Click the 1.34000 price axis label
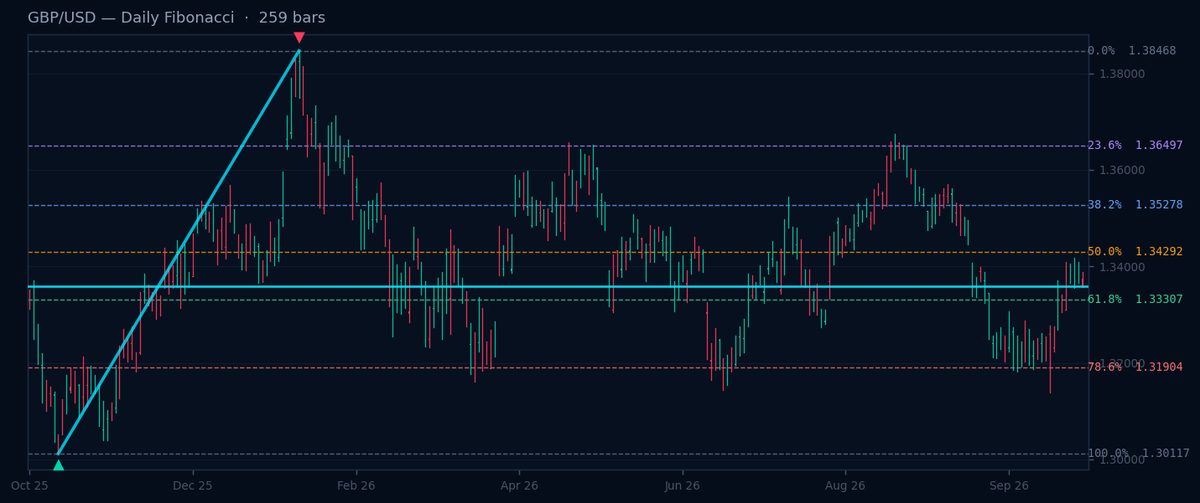This screenshot has width=1200, height=503. point(1122,267)
